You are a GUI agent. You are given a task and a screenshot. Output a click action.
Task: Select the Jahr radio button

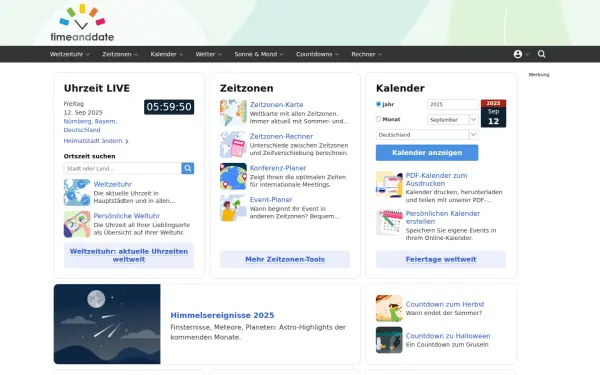(x=378, y=104)
